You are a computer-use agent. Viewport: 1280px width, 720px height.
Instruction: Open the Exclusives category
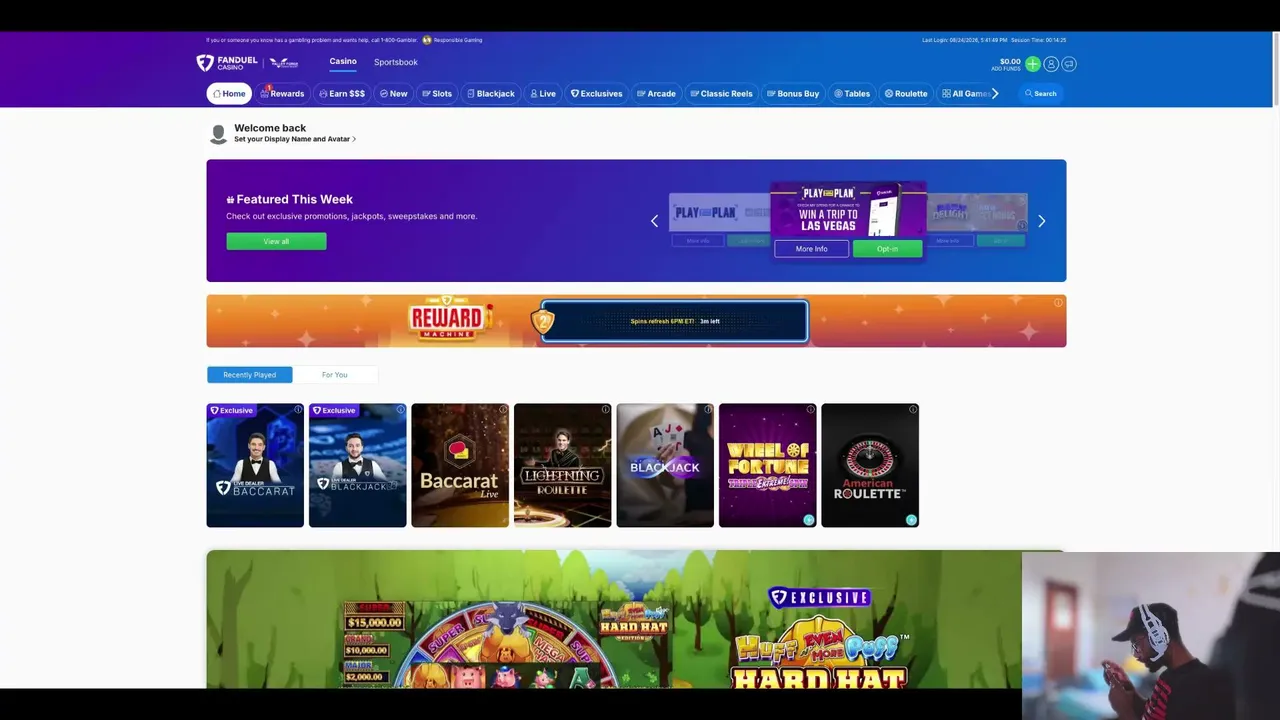point(597,94)
